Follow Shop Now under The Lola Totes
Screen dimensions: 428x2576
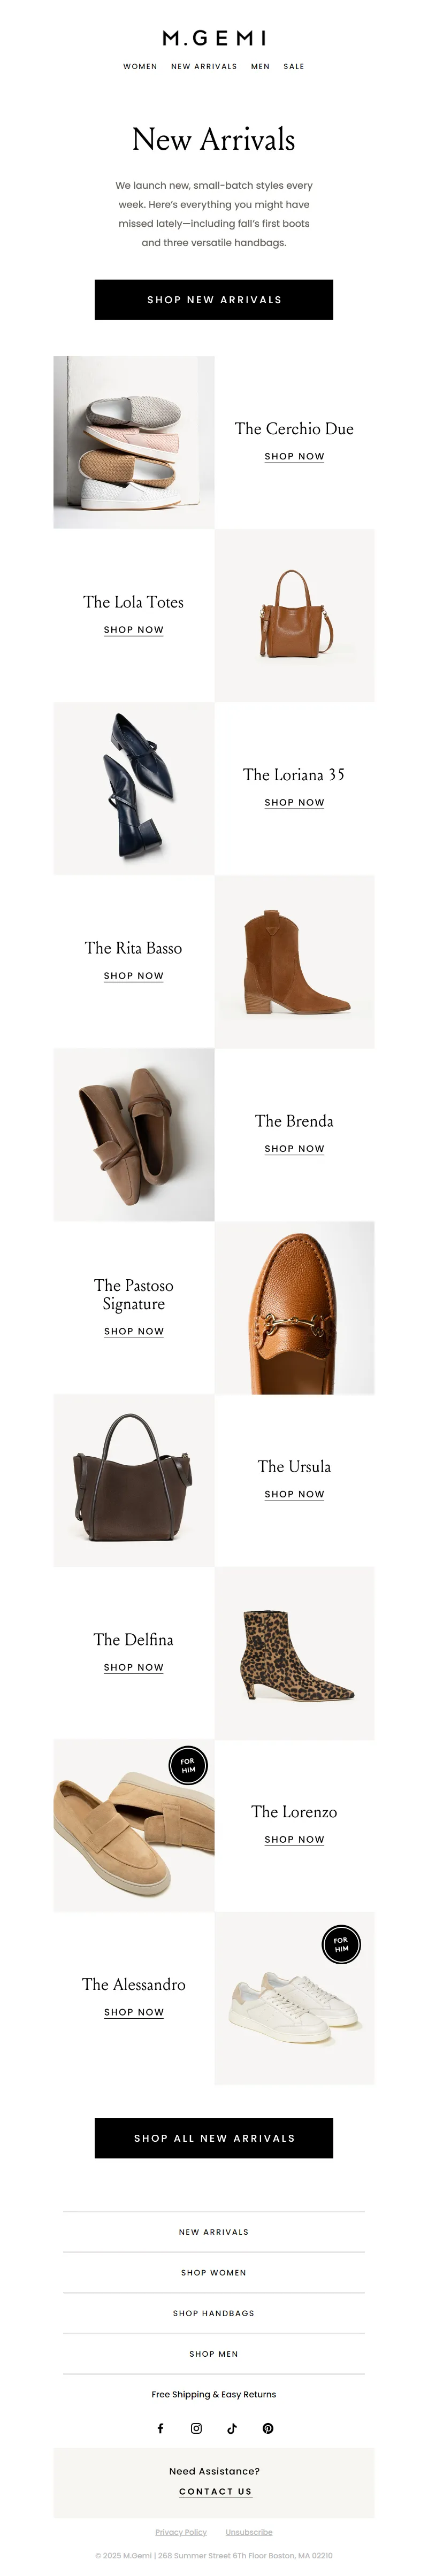click(x=134, y=630)
